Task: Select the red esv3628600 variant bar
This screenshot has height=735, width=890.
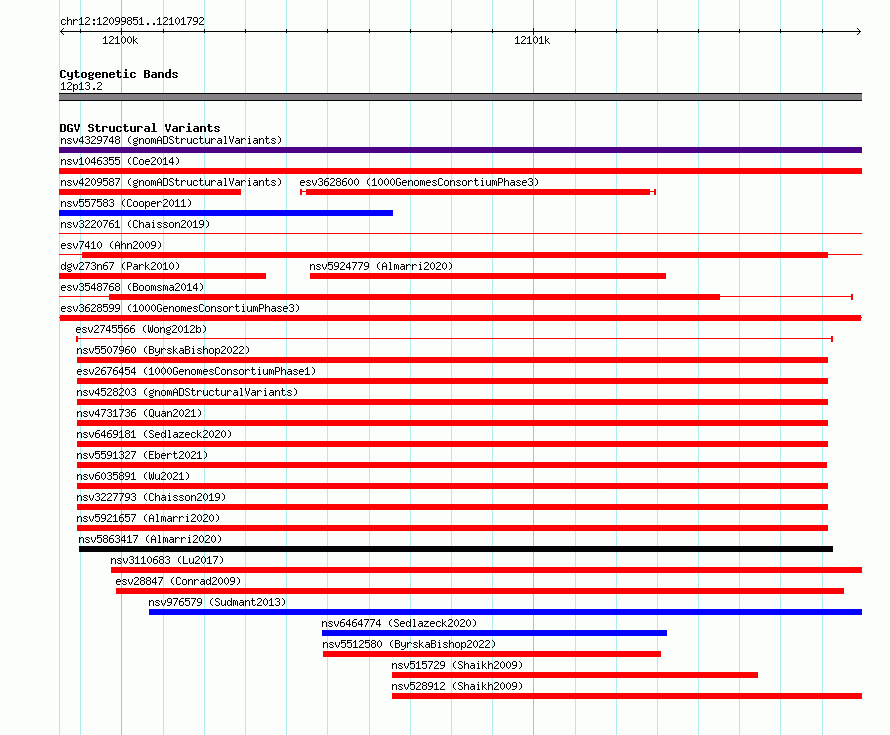Action: click(x=478, y=192)
